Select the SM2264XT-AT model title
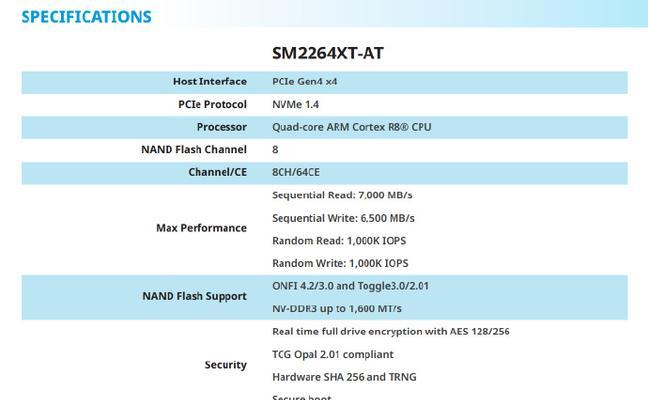Viewport: 648px width, 400px height. (x=328, y=53)
